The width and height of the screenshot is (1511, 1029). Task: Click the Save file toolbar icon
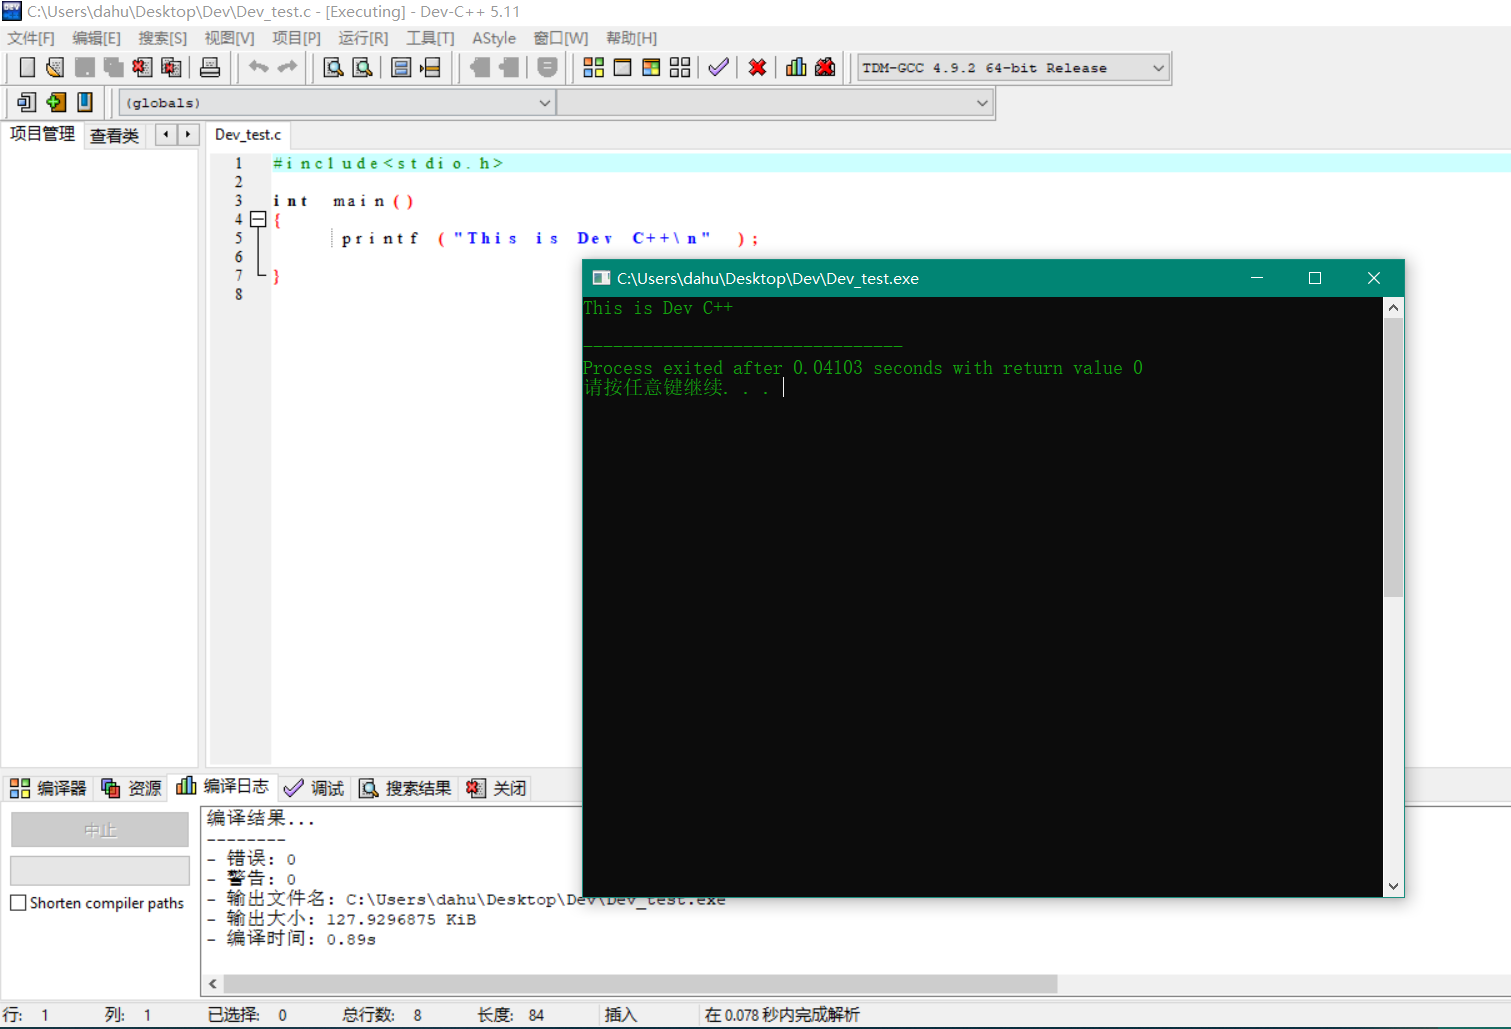85,67
